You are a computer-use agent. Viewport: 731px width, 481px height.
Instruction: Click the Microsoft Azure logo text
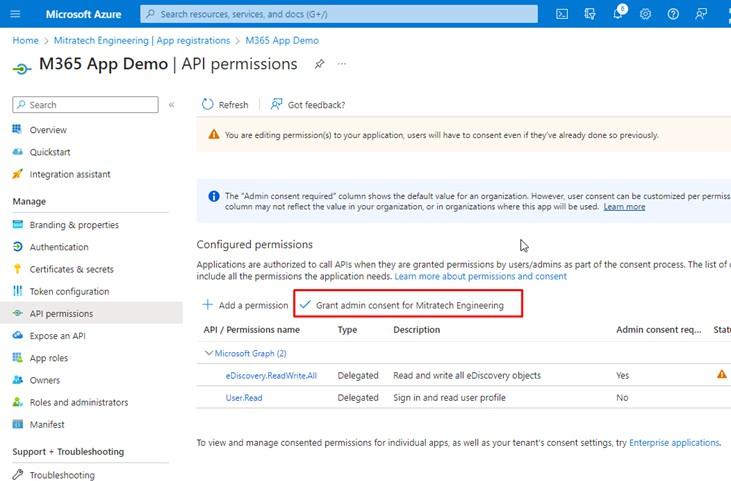[83, 14]
